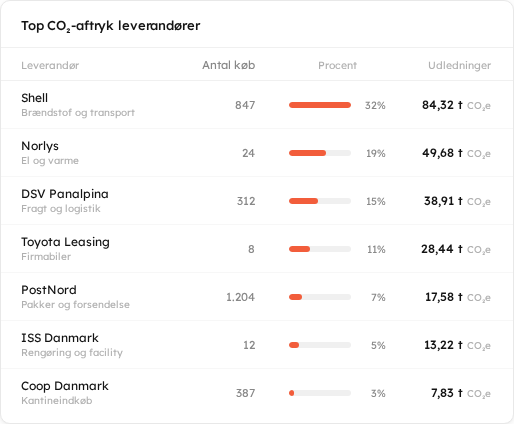The width and height of the screenshot is (514, 424).
Task: Click the Top CO₂-aftryk leverandører title
Action: 111,26
